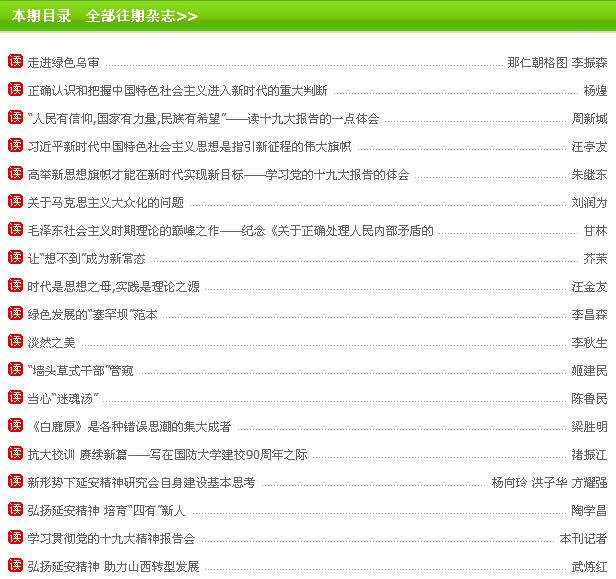Image resolution: width=616 pixels, height=579 pixels.
Task: Click author name 那仁朝格图 李振森
Action: [x=557, y=63]
